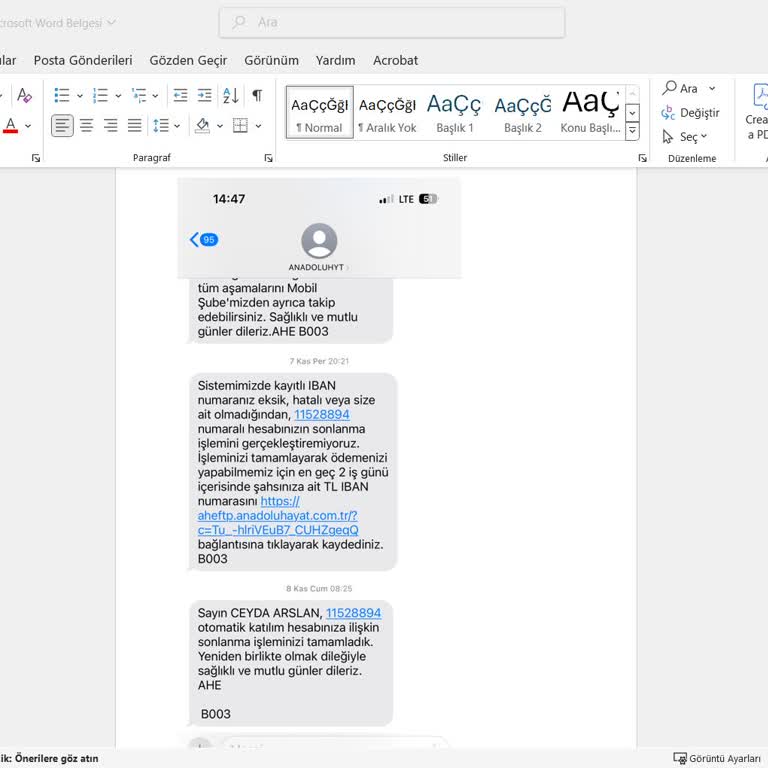768x768 pixels.
Task: Center align the text
Action: 86,126
